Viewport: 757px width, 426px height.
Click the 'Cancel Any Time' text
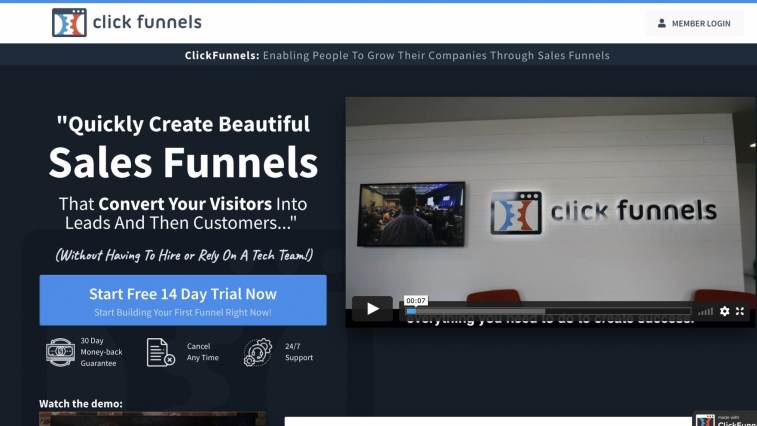point(203,352)
